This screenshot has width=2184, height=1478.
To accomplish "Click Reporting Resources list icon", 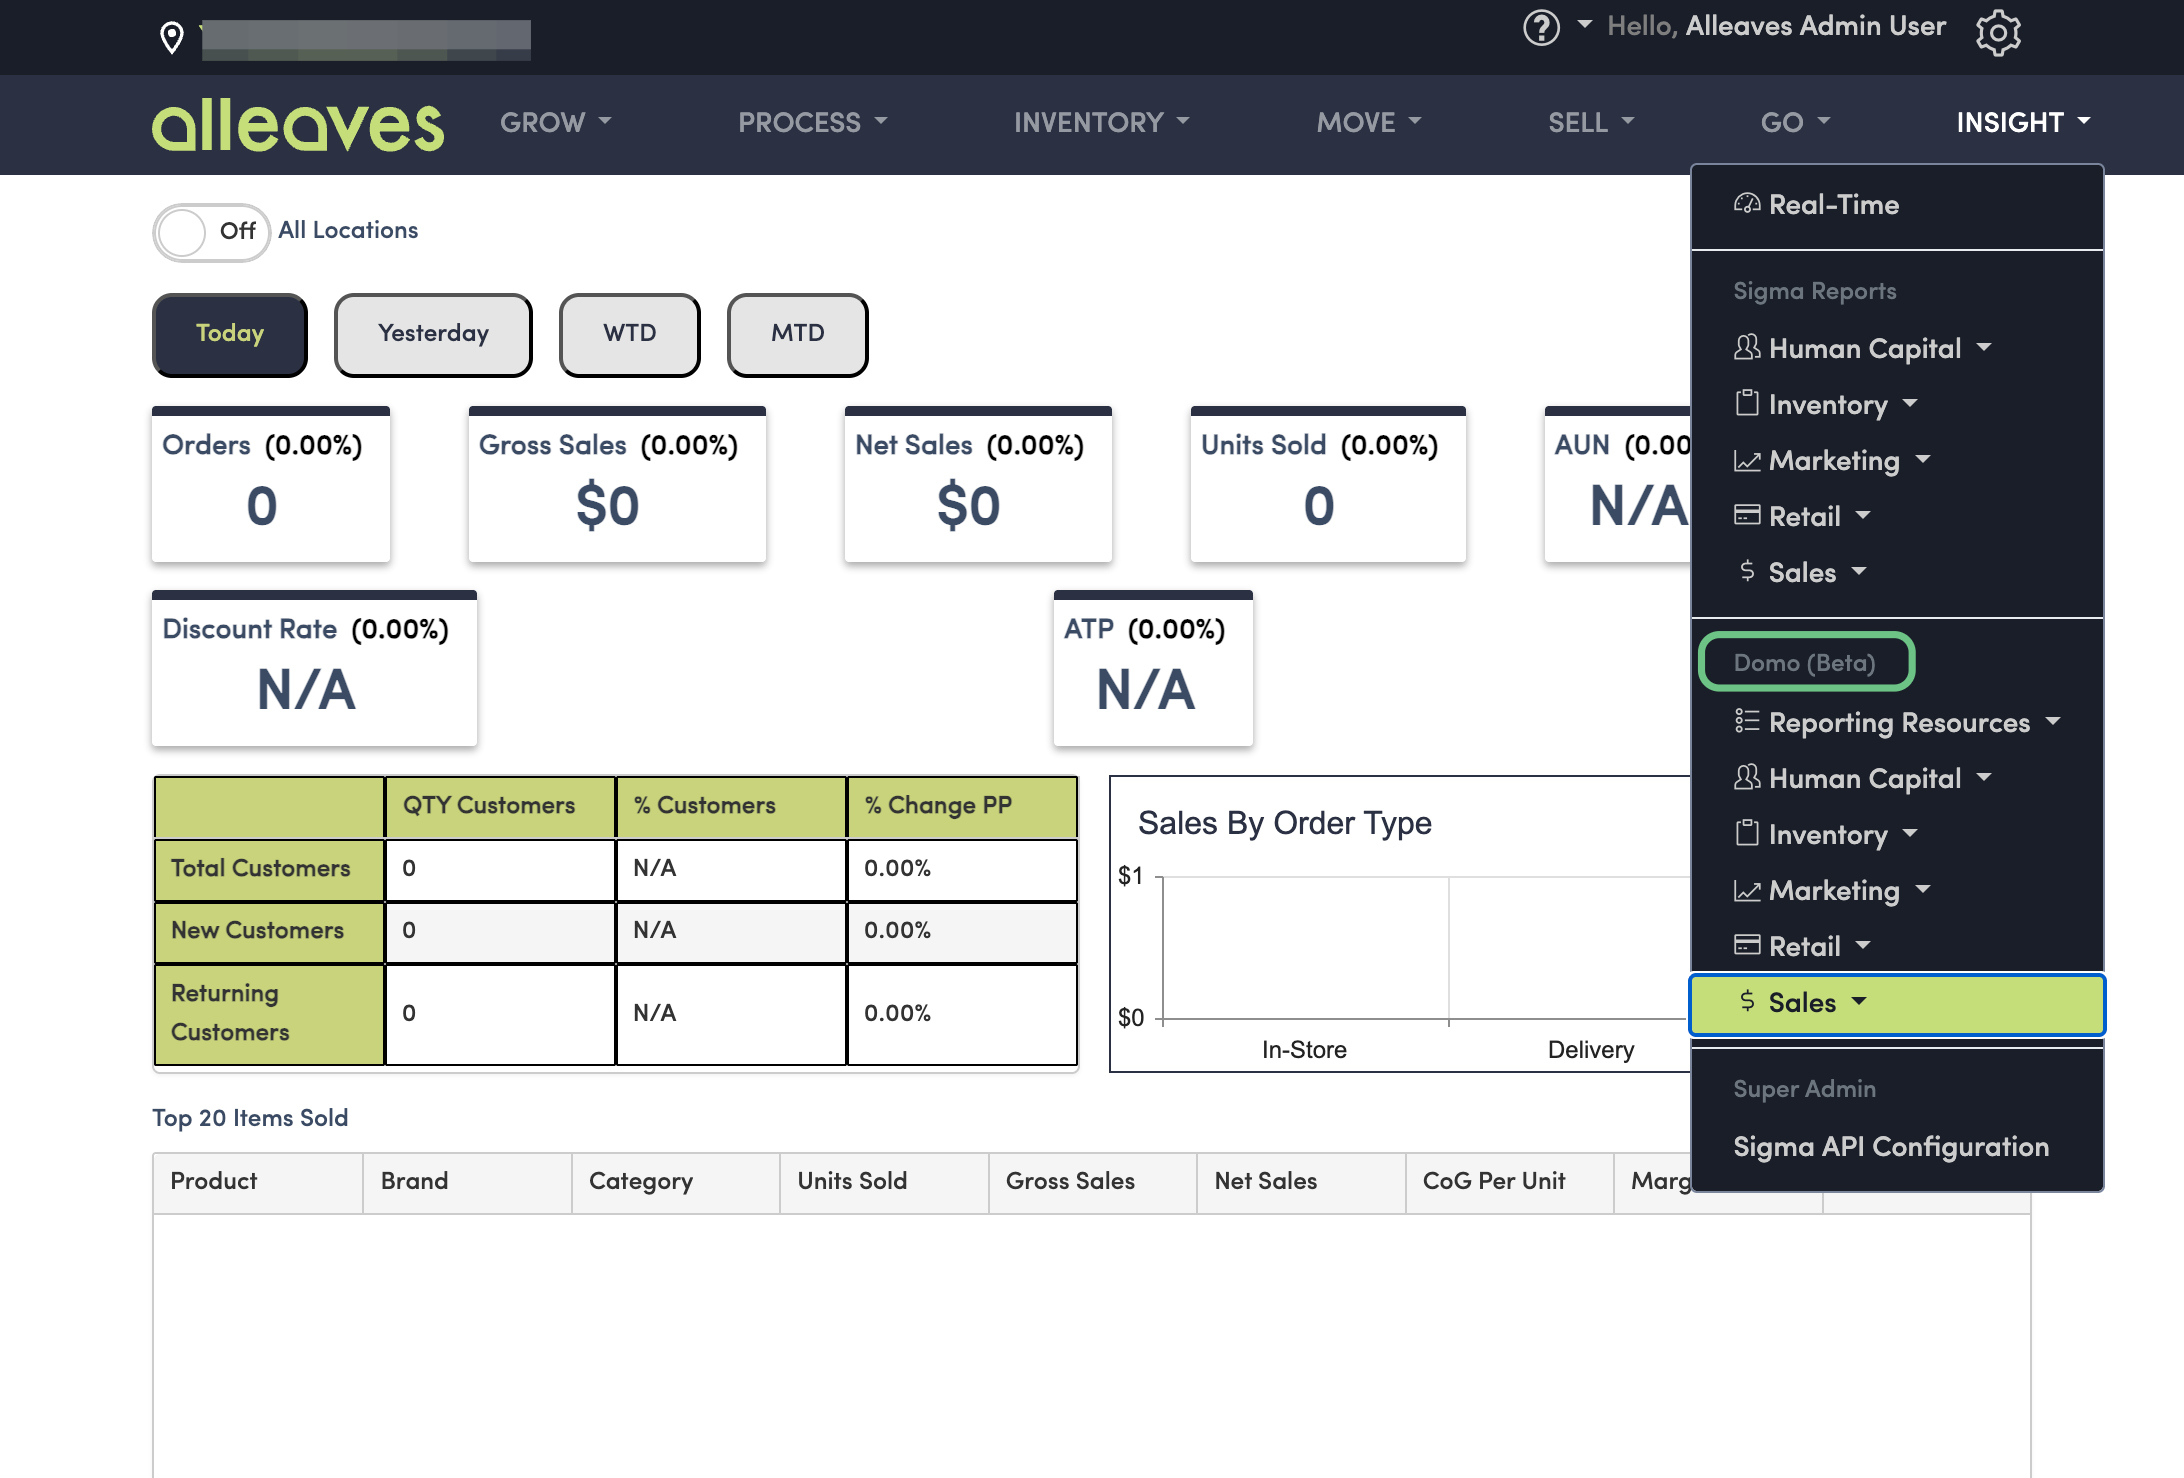I will pyautogui.click(x=1747, y=721).
